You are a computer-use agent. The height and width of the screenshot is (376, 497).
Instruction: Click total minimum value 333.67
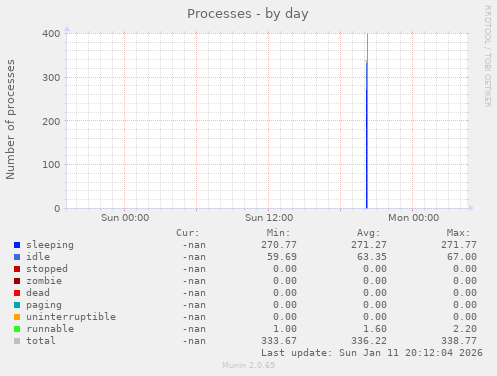point(279,341)
